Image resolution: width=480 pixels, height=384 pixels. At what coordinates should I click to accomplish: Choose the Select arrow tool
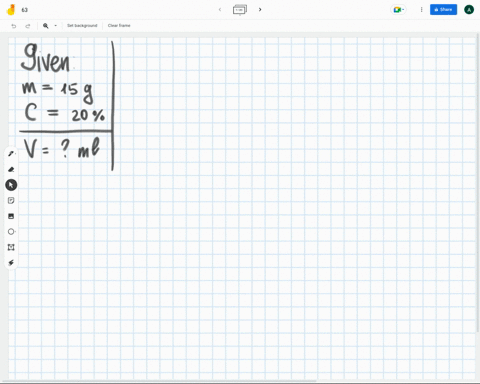click(x=11, y=185)
